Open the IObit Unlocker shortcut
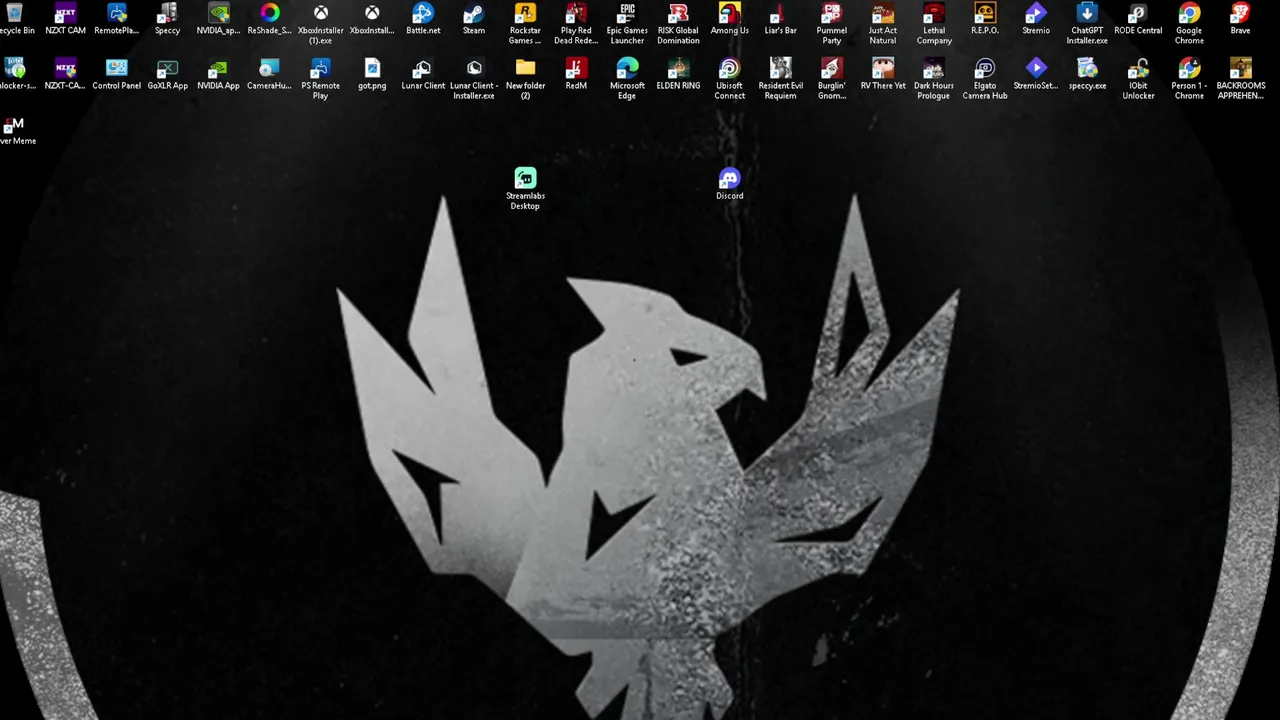The width and height of the screenshot is (1280, 720). point(1138,68)
